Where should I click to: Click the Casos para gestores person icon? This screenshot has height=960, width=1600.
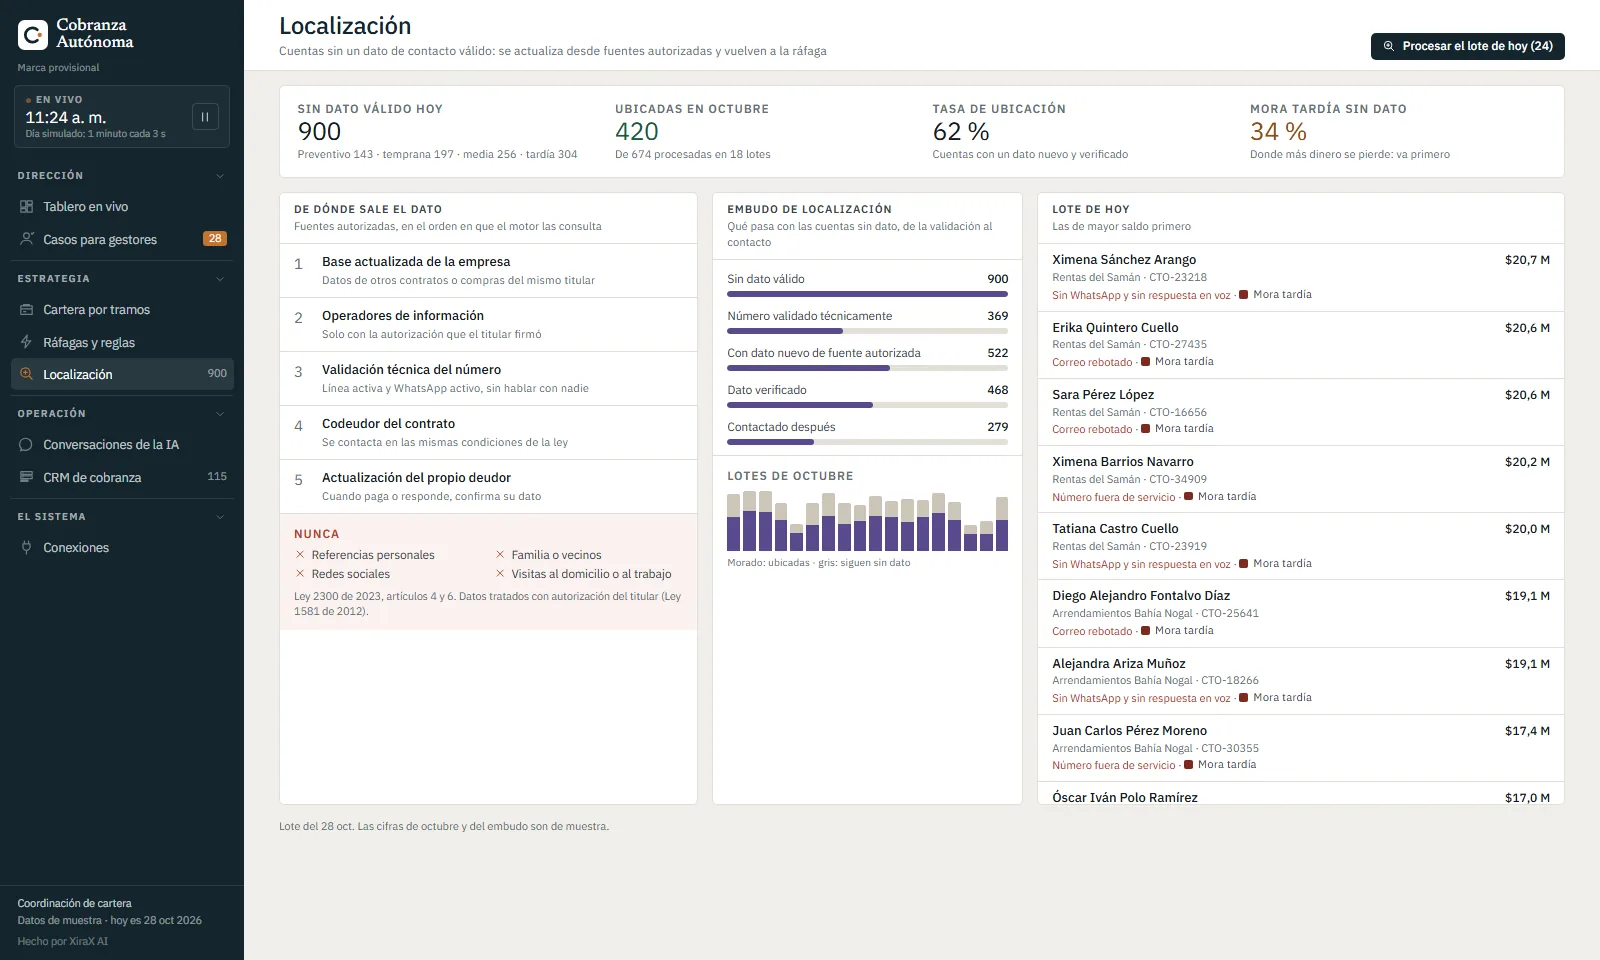point(27,239)
